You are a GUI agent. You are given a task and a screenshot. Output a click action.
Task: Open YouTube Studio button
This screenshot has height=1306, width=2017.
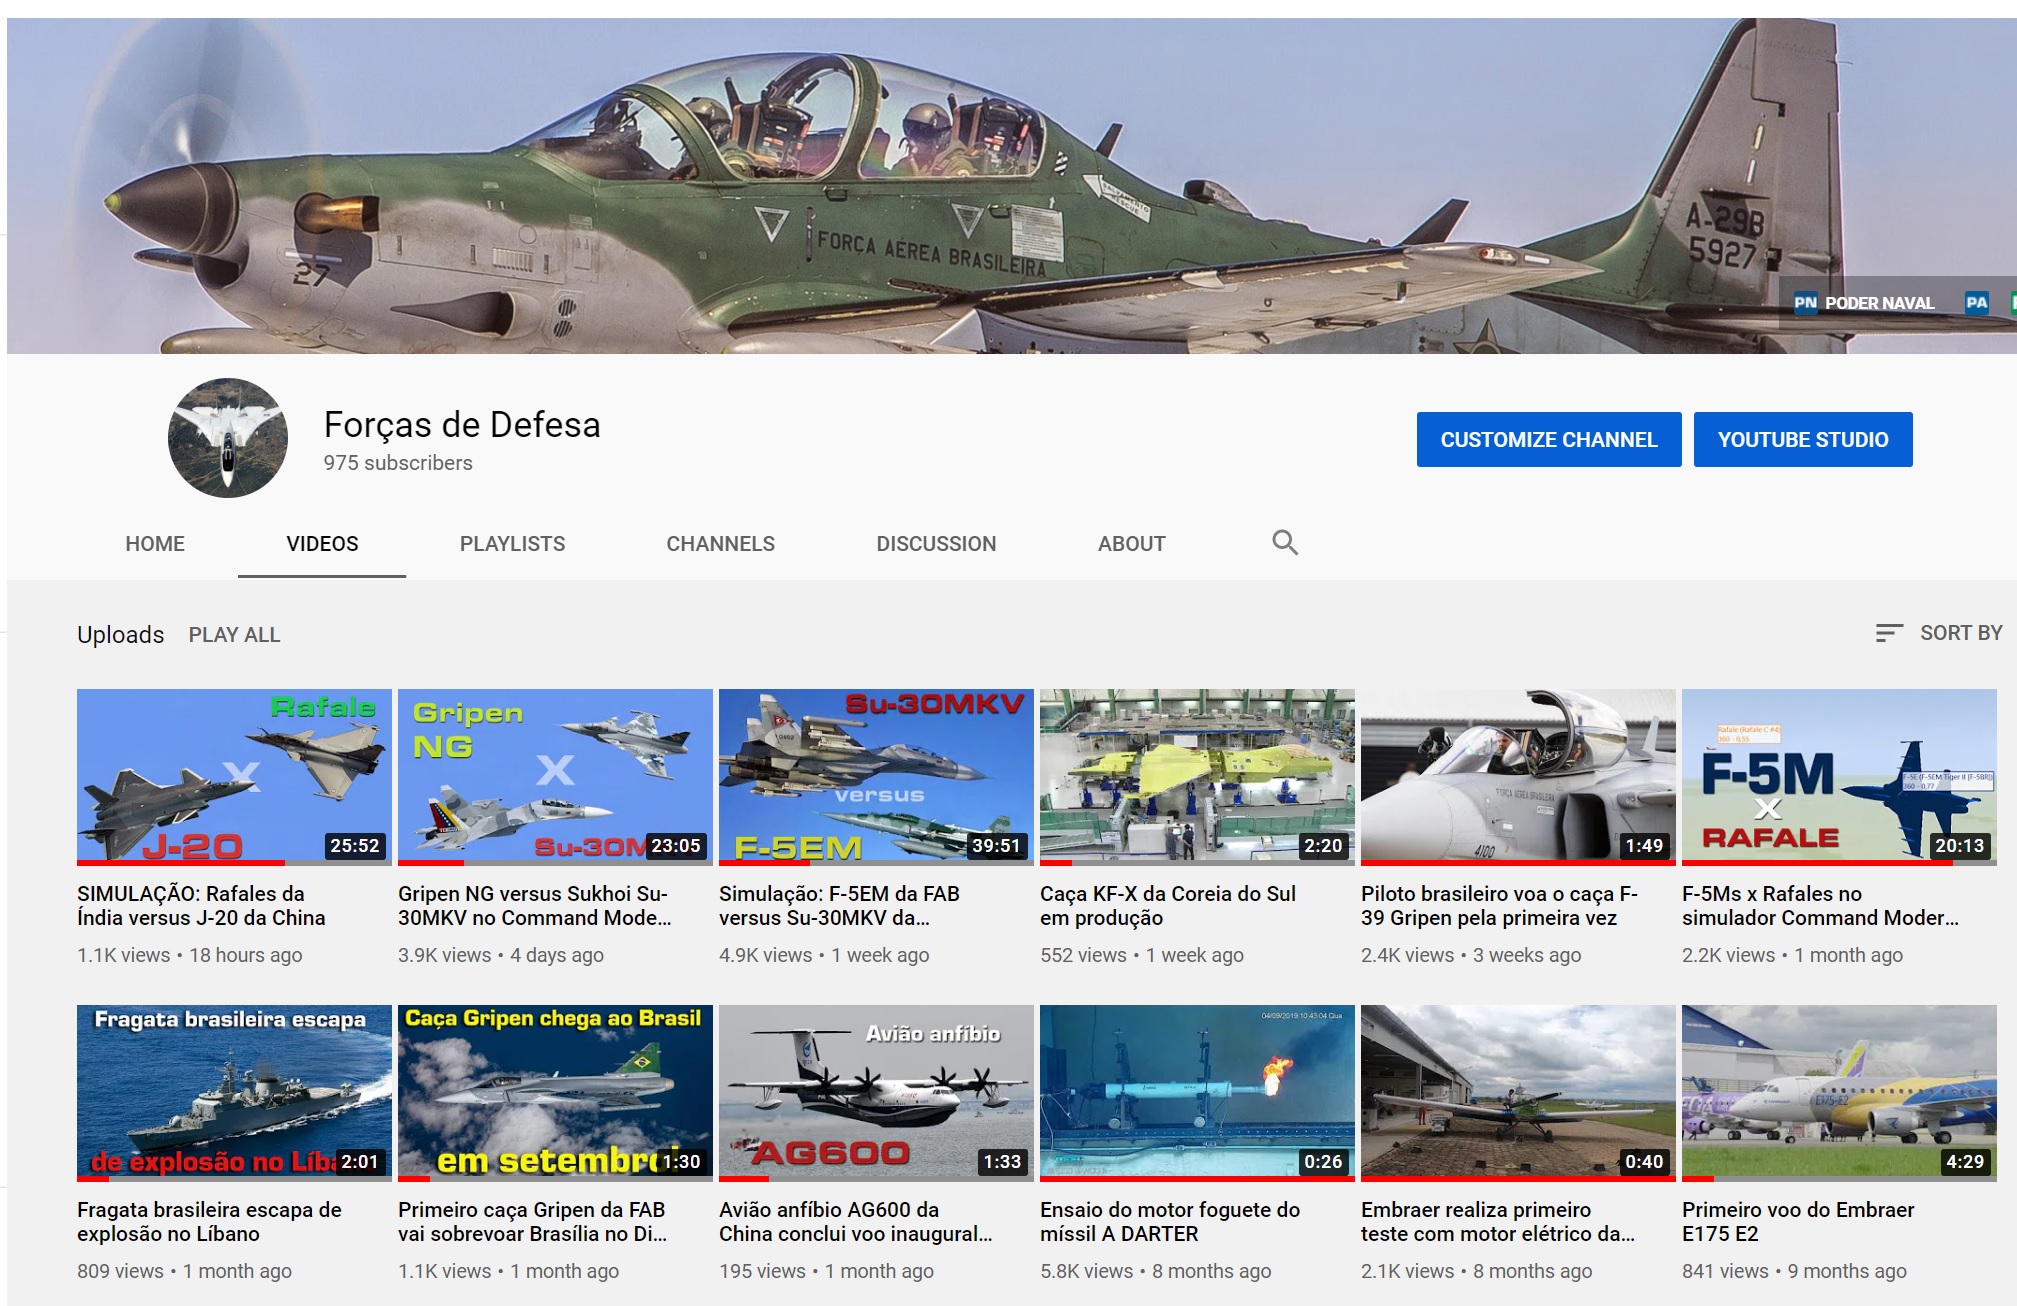point(1803,439)
